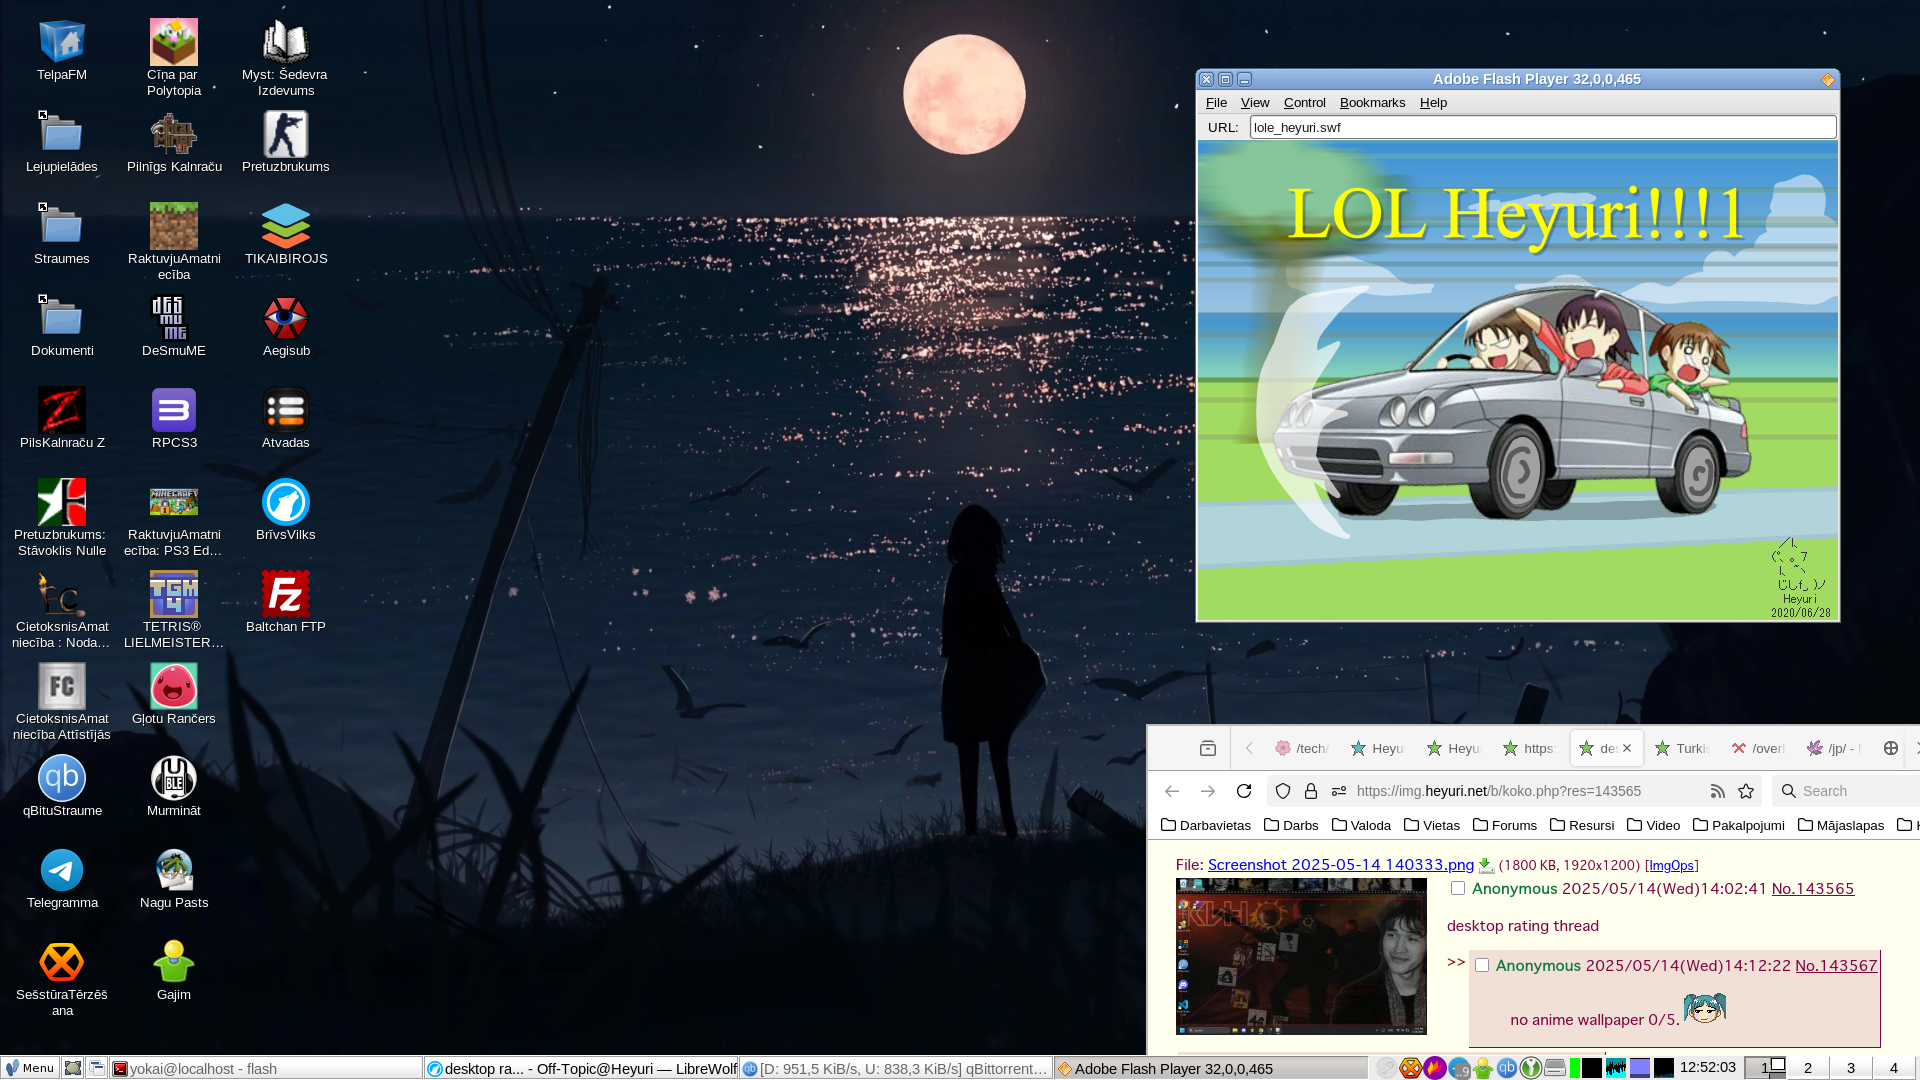Image resolution: width=1920 pixels, height=1080 pixels.
Task: Switch to the Turkis browser tab
Action: click(1682, 748)
